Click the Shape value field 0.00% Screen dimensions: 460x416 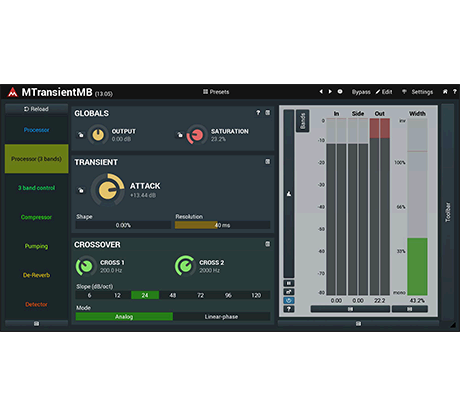(x=123, y=225)
